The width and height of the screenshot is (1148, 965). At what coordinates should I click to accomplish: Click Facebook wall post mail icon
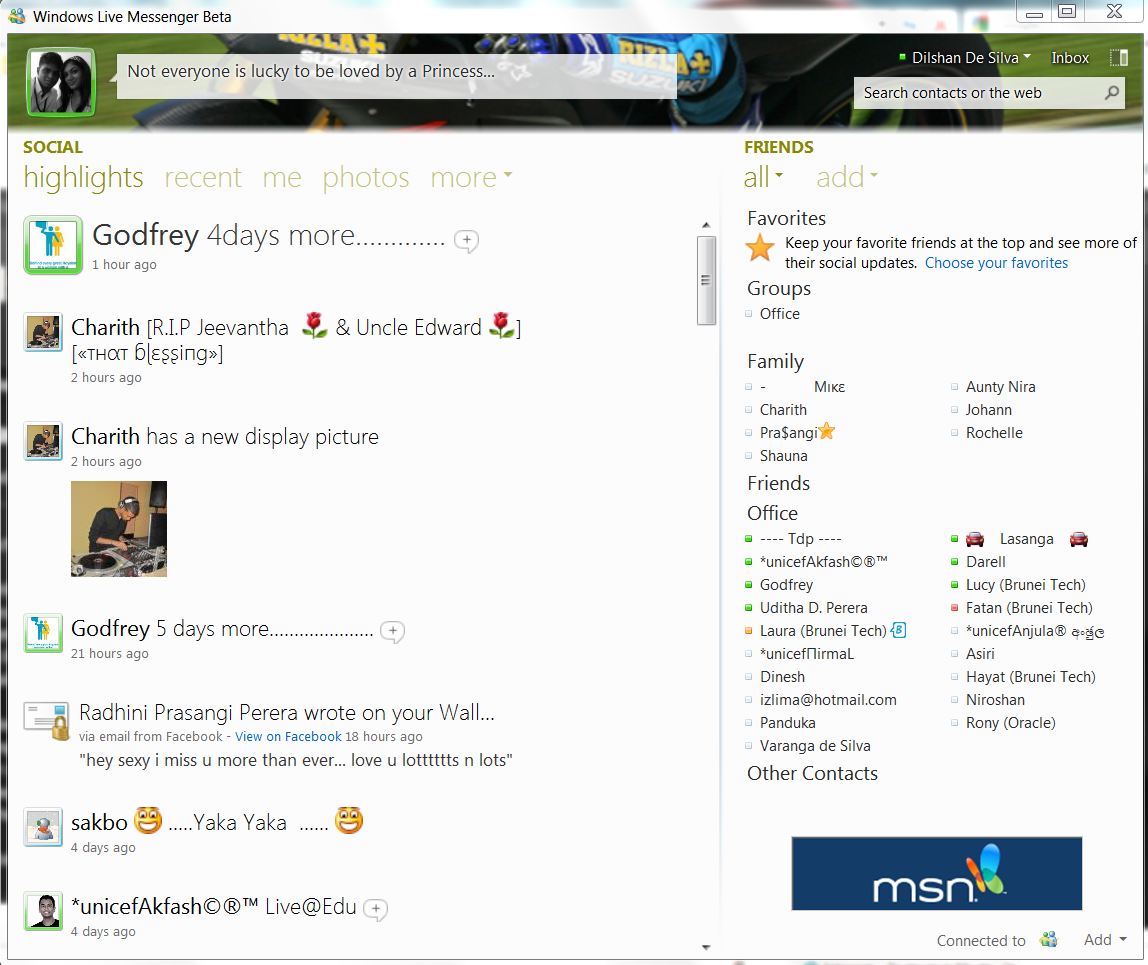click(x=46, y=720)
